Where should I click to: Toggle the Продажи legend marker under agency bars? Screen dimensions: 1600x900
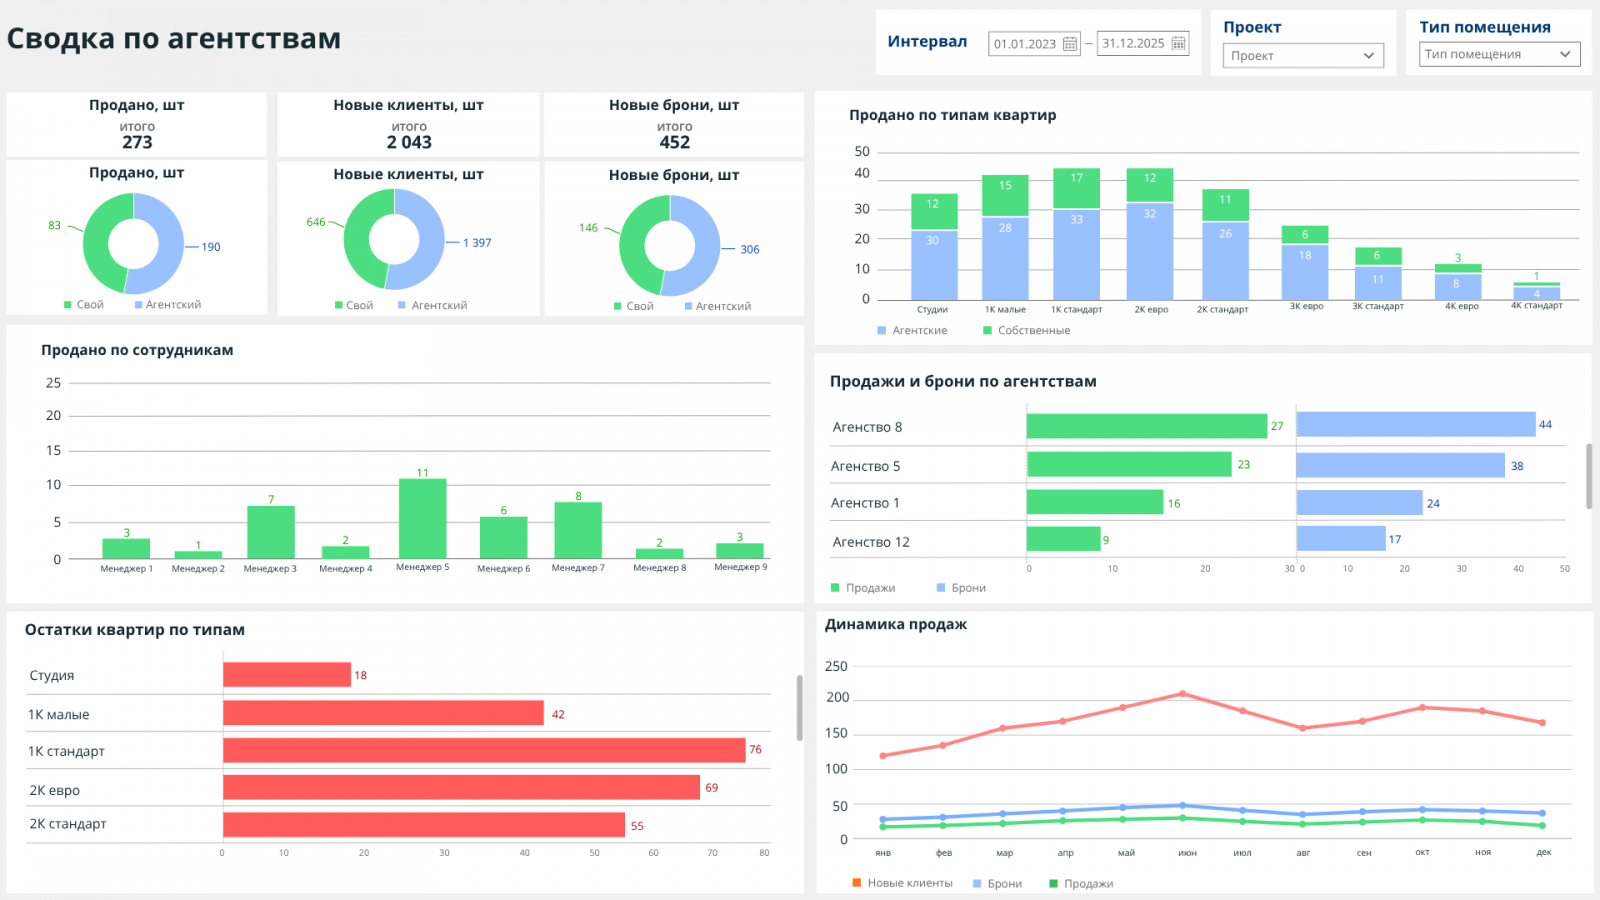coord(836,588)
